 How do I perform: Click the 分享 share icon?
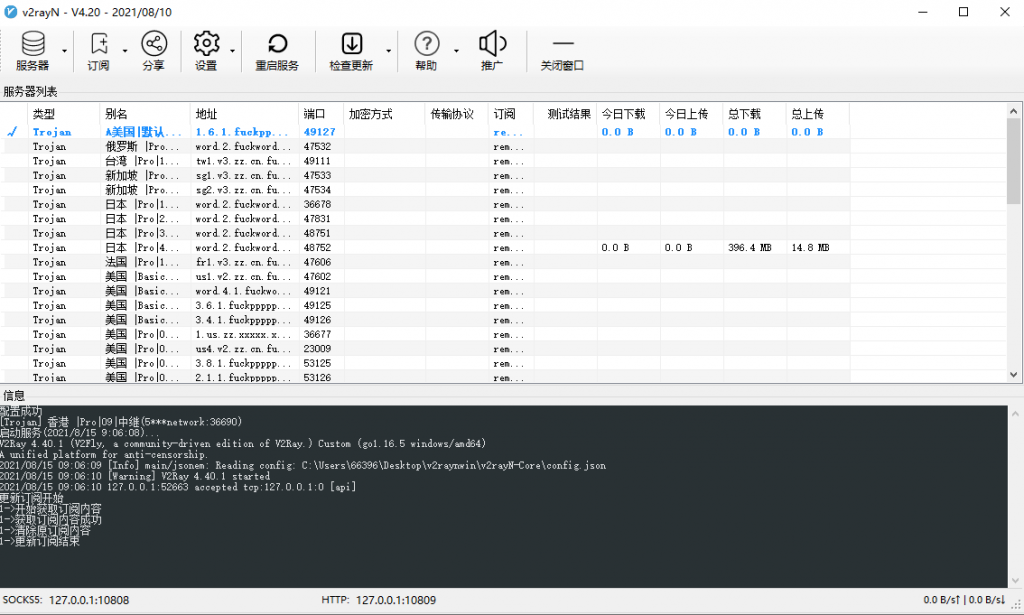click(x=153, y=44)
